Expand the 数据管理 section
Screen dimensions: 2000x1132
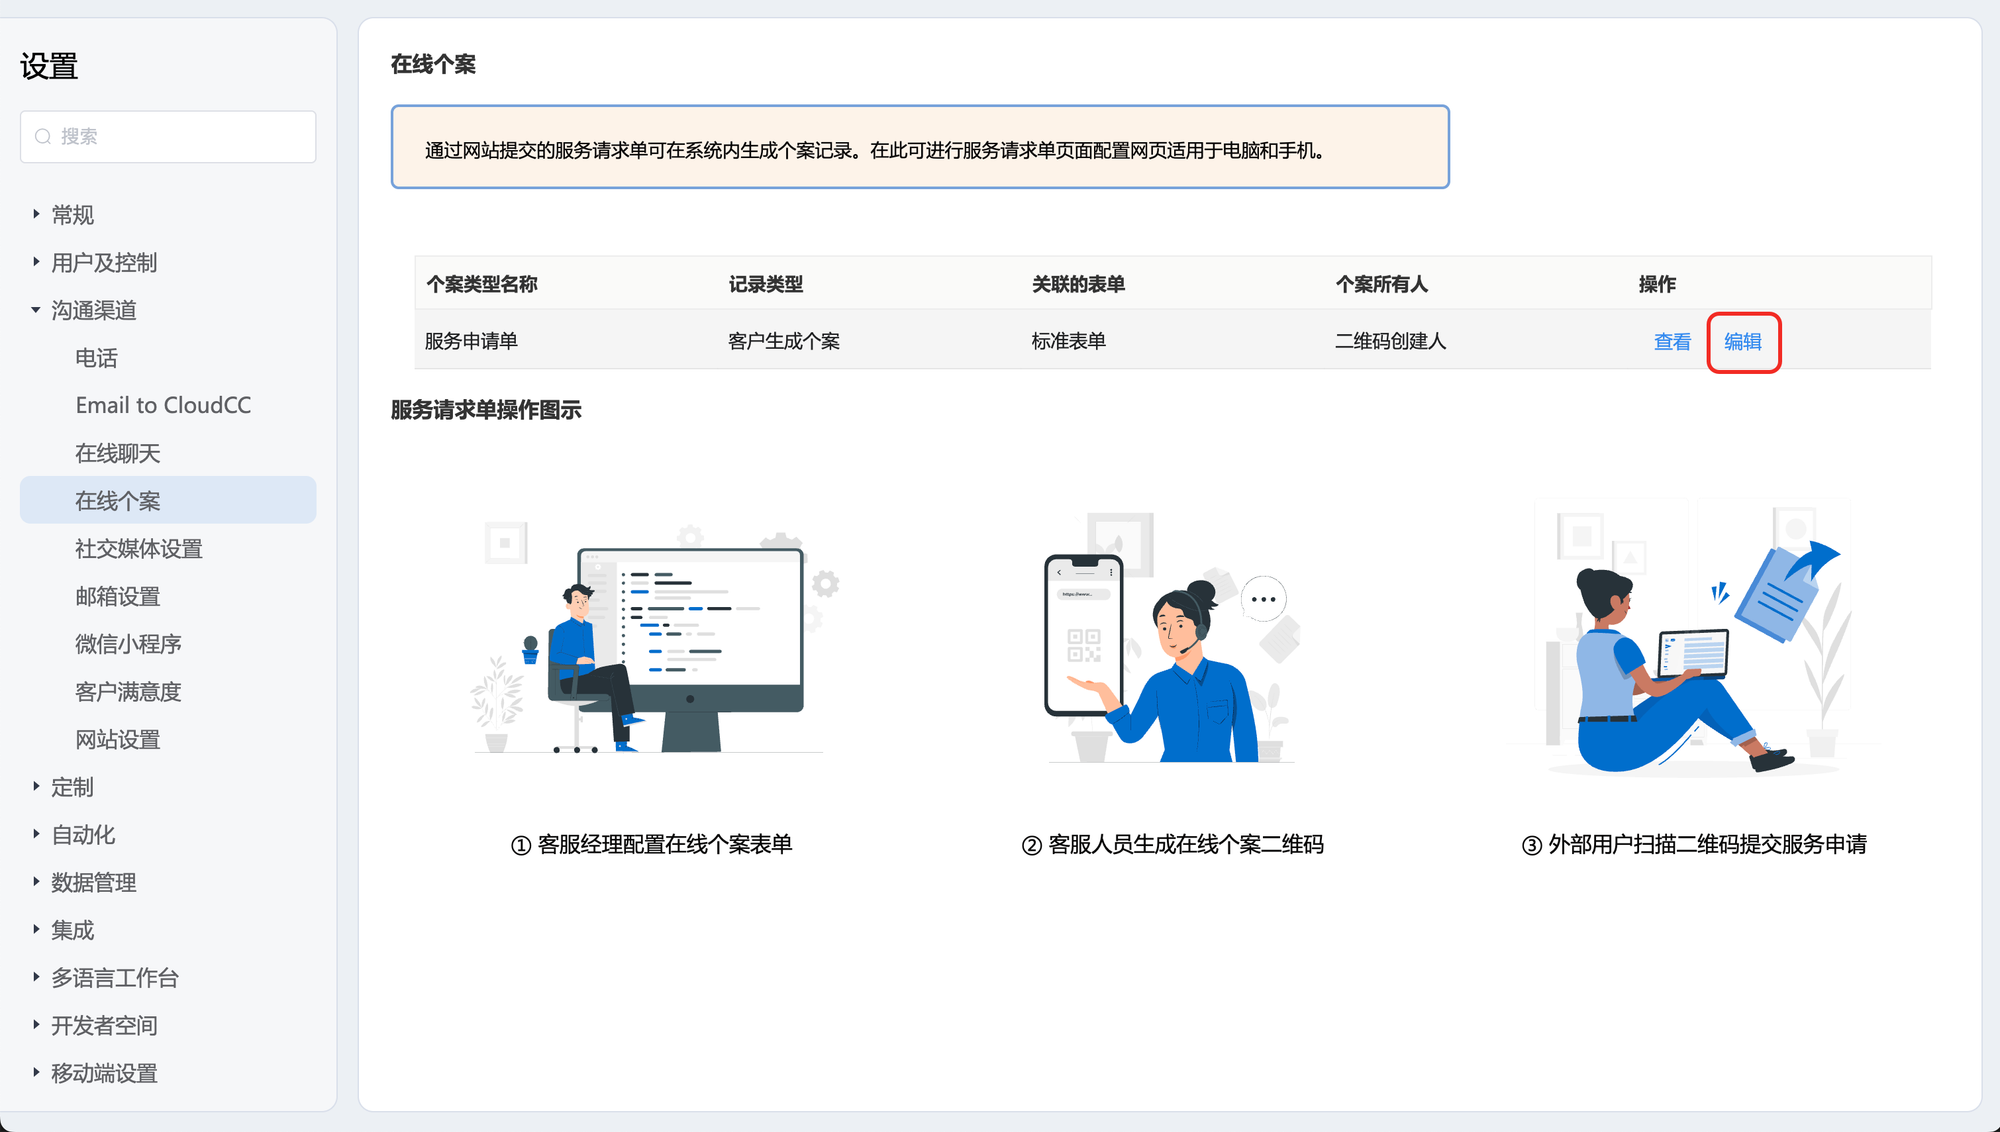pyautogui.click(x=93, y=883)
